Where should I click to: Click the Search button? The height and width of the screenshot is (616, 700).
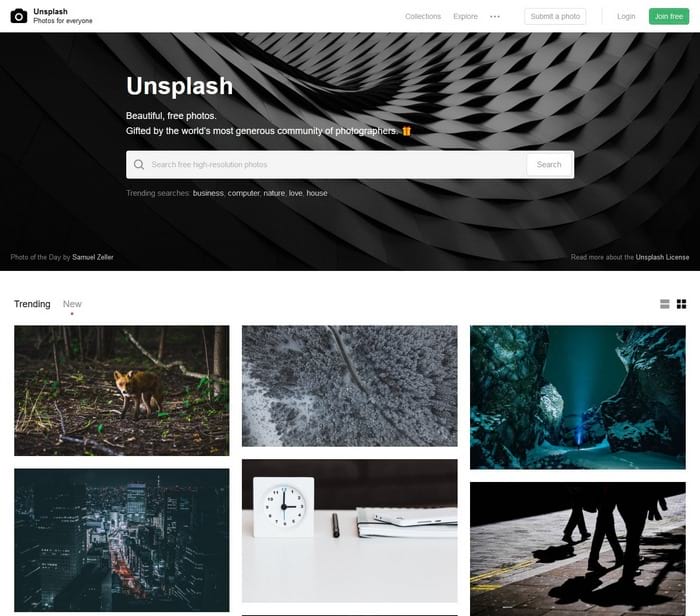pyautogui.click(x=549, y=165)
